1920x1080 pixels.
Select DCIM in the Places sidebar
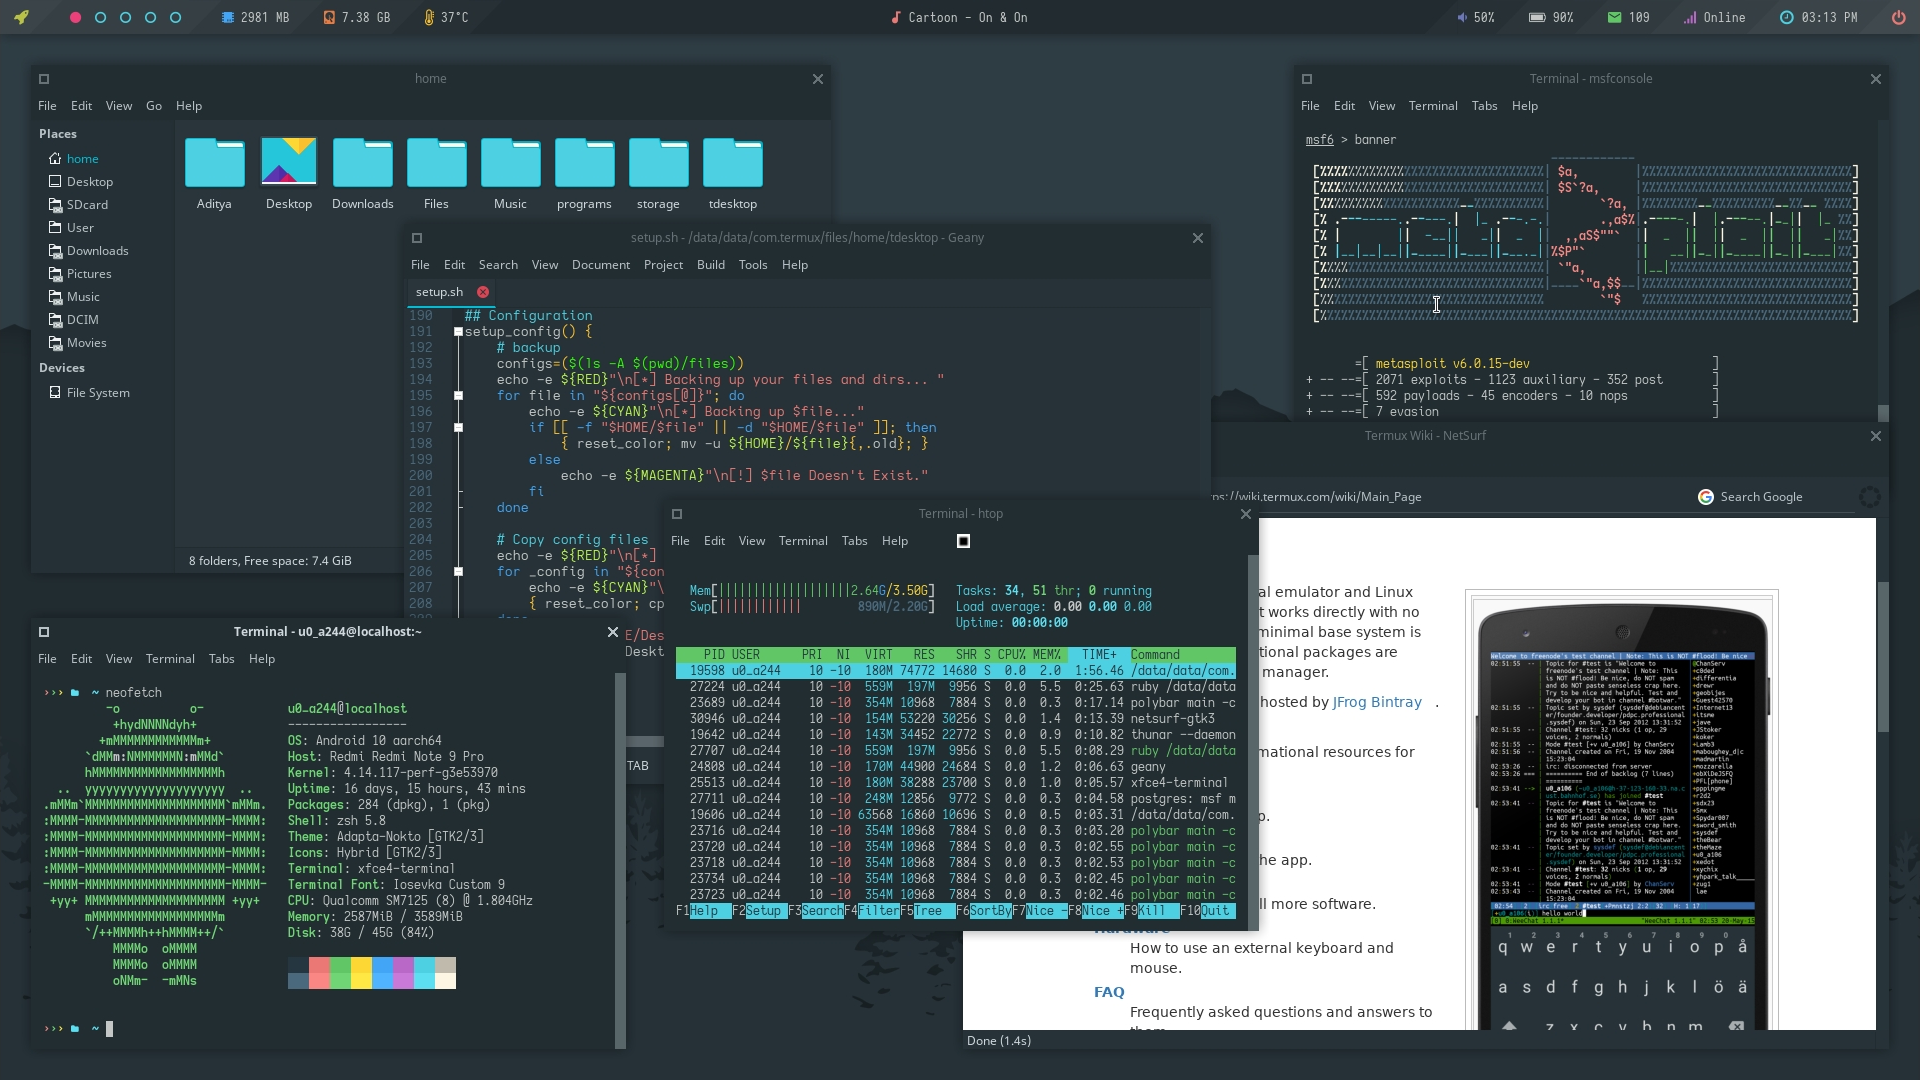pos(82,320)
